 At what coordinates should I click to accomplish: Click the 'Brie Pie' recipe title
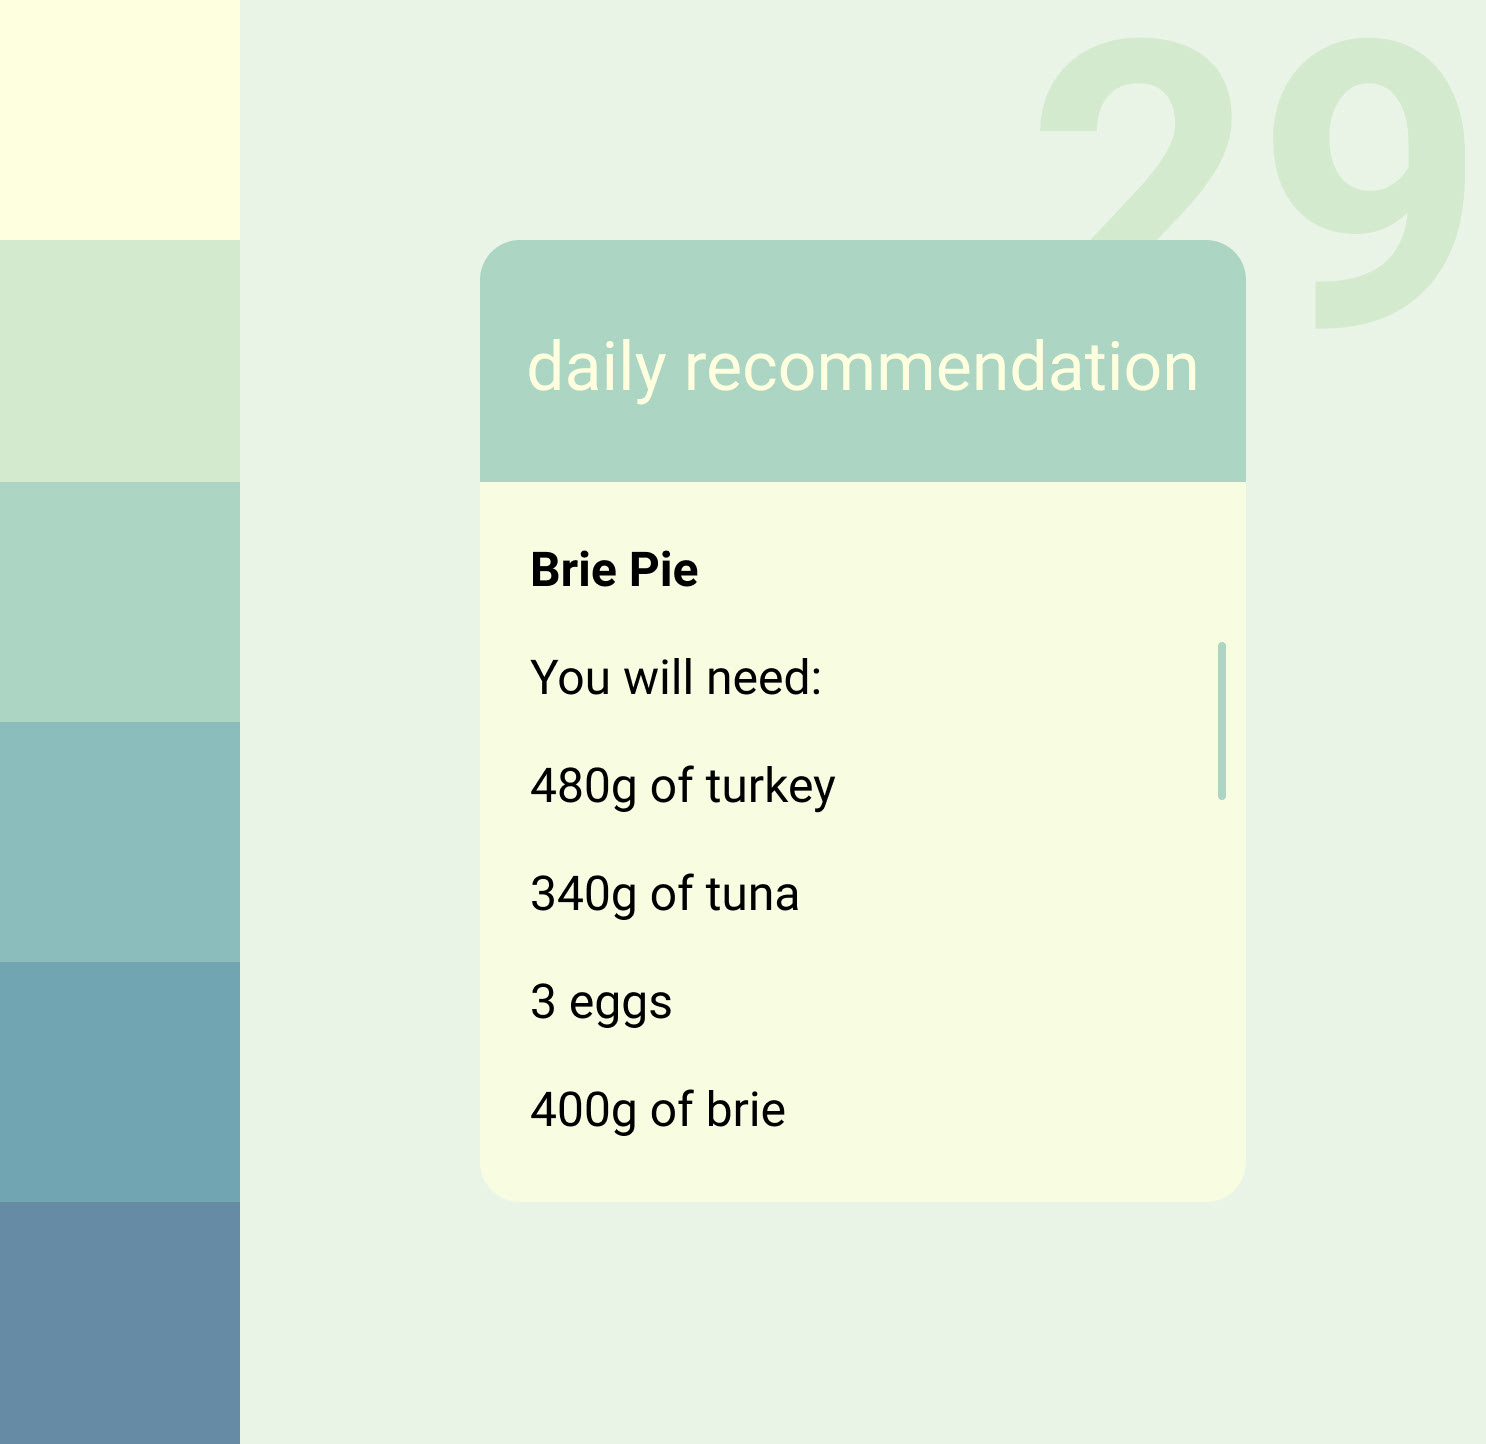pyautogui.click(x=614, y=570)
